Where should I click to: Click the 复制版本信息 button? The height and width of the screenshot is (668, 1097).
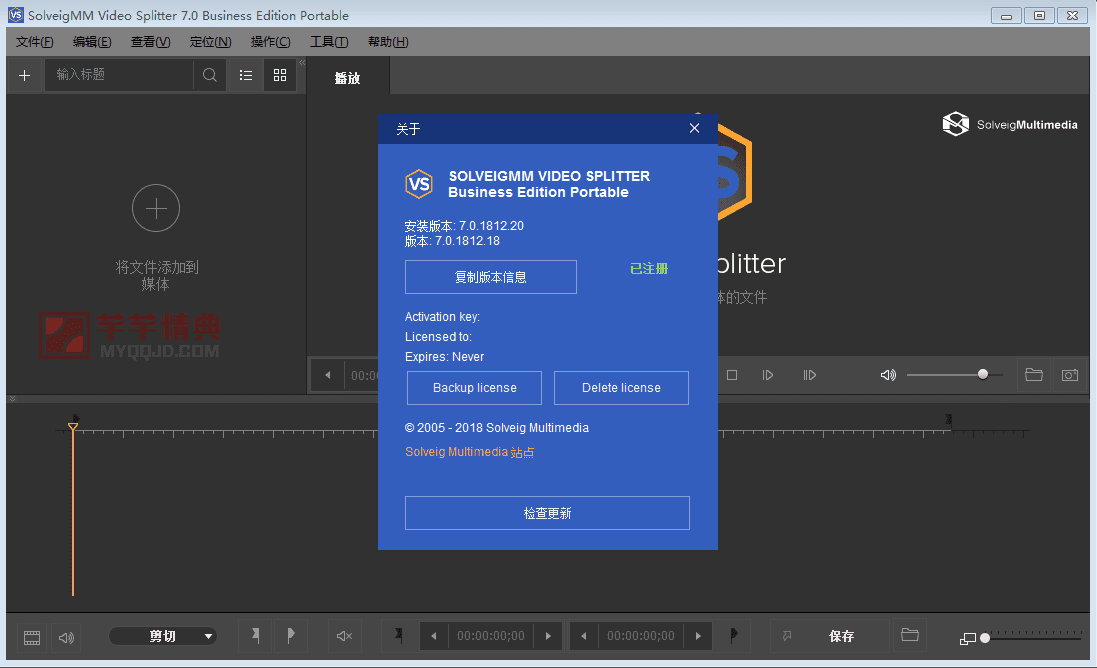pyautogui.click(x=490, y=277)
